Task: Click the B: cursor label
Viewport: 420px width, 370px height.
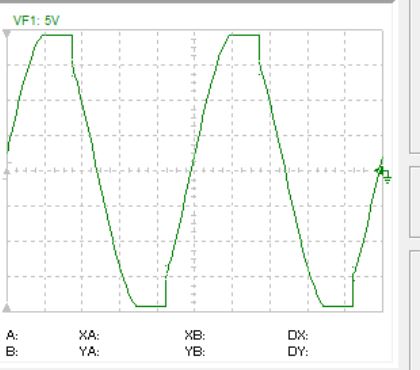Action: (x=12, y=352)
